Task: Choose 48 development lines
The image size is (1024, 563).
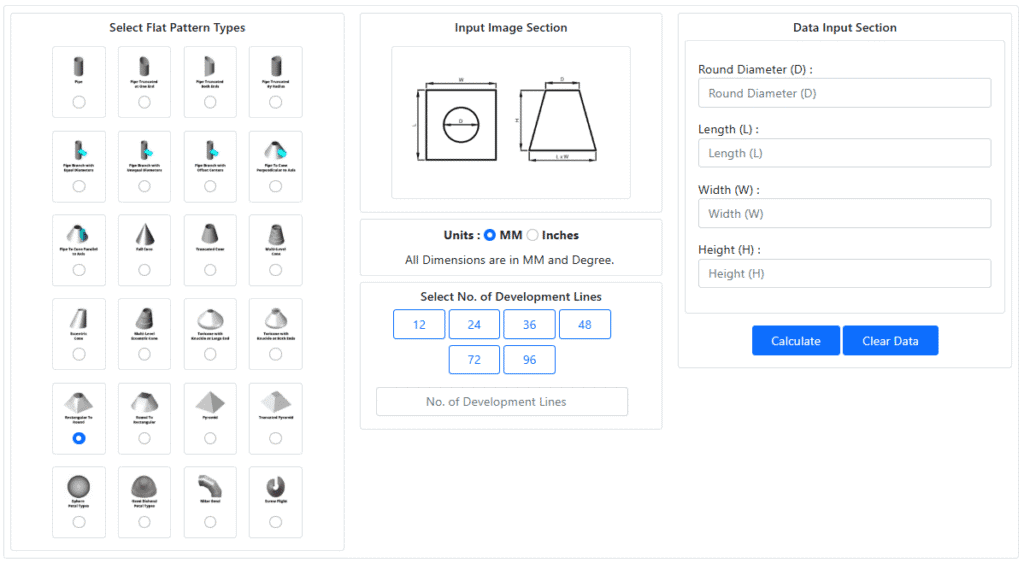Action: [x=585, y=325]
